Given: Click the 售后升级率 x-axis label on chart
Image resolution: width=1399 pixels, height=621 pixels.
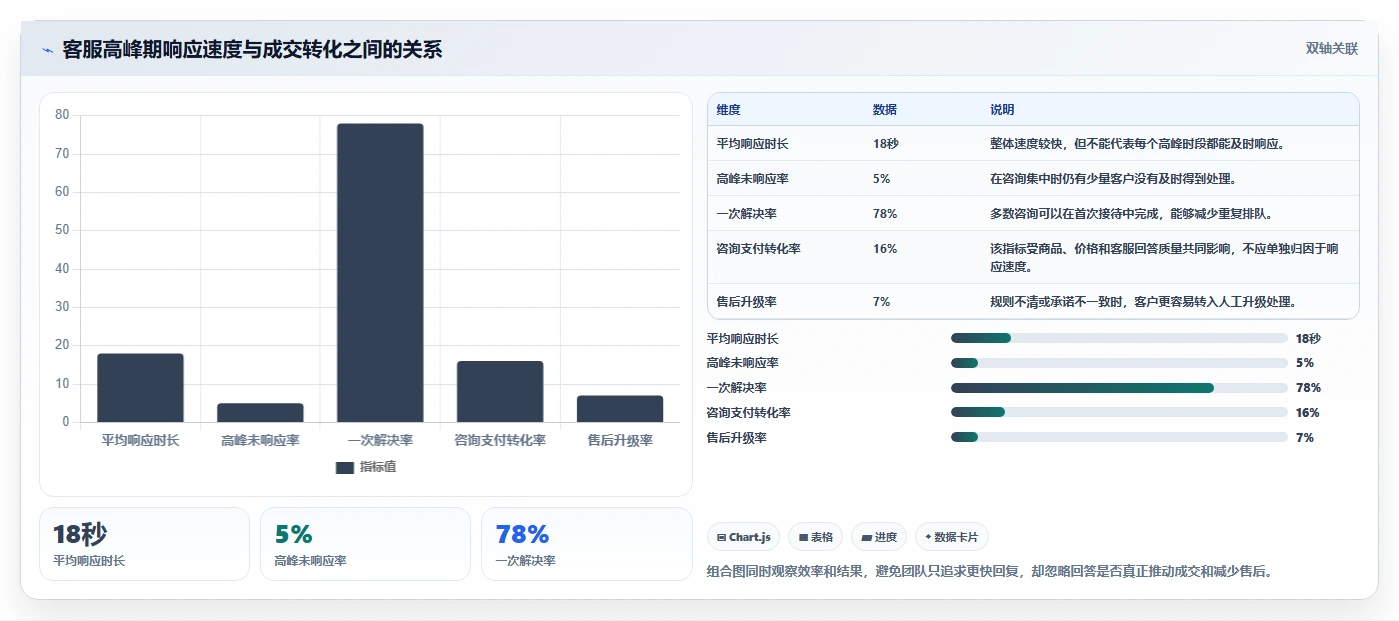Looking at the screenshot, I should (620, 440).
